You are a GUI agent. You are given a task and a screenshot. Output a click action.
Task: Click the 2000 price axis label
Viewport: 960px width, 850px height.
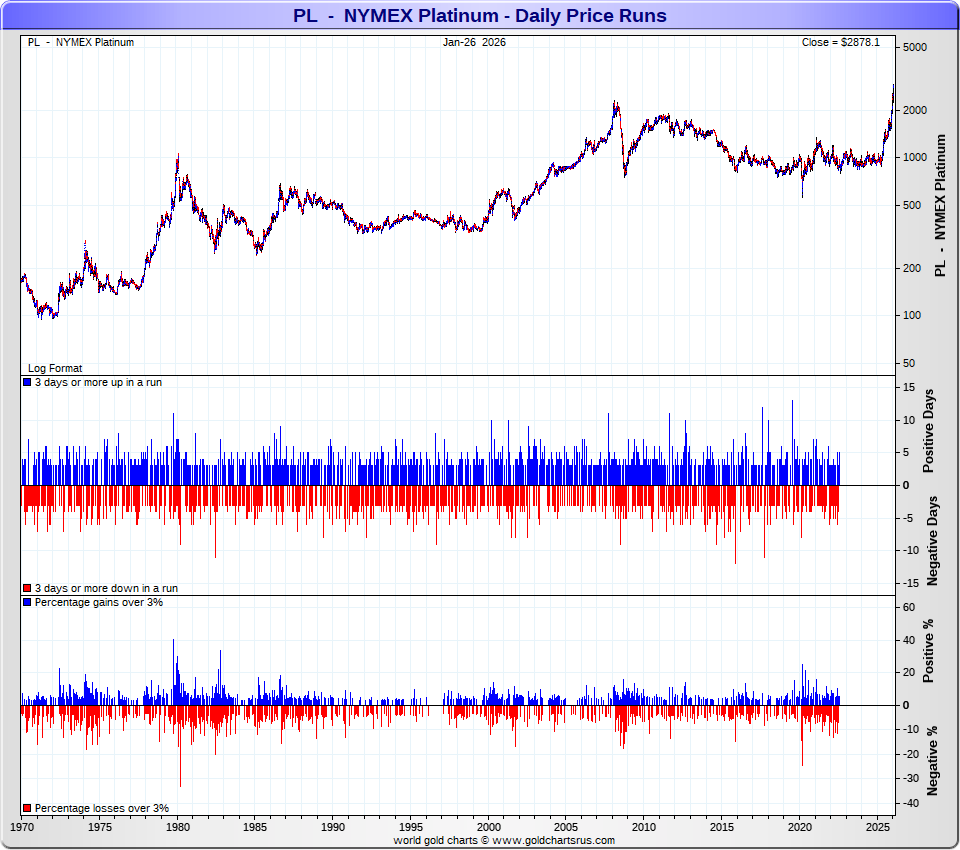[915, 110]
